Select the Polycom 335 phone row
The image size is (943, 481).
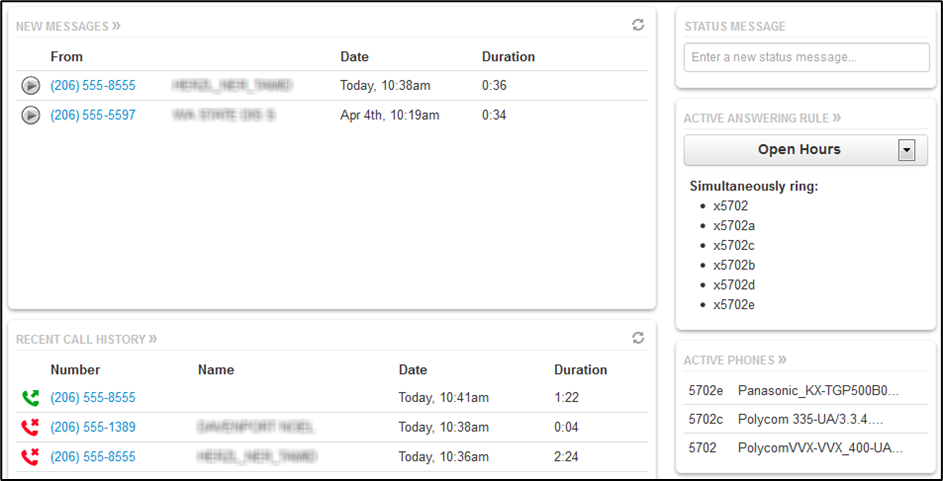805,419
